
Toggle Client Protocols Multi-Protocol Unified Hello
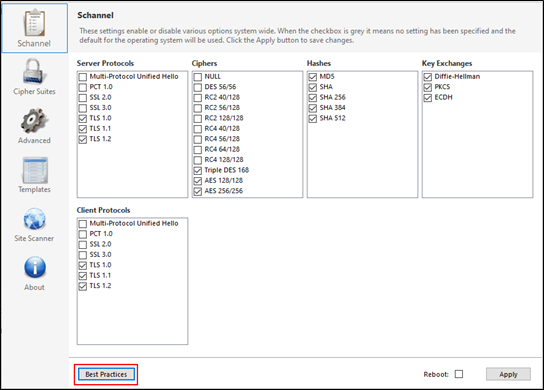[83, 223]
